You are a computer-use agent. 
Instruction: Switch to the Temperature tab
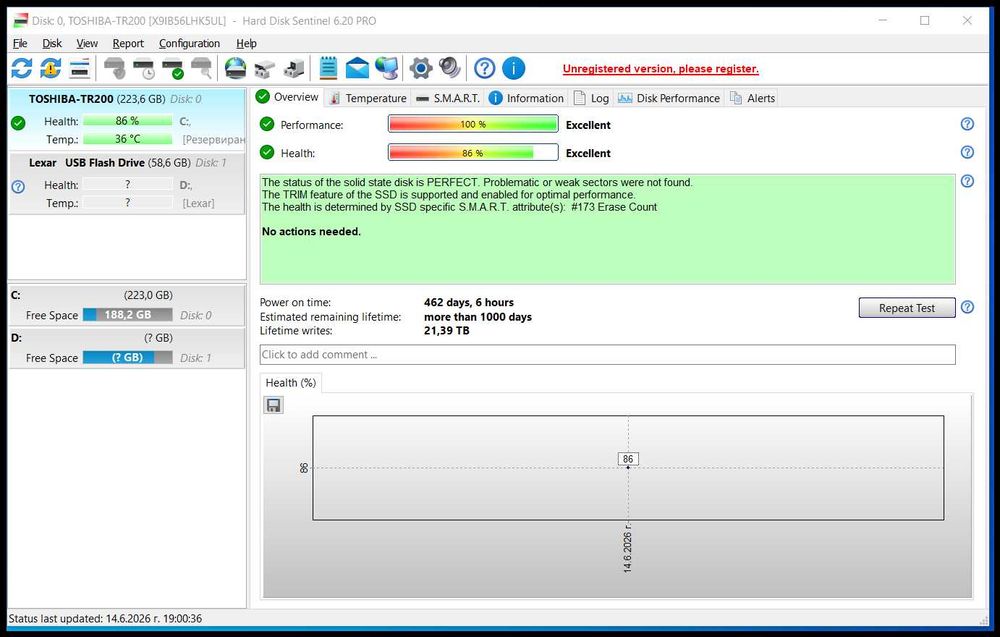pyautogui.click(x=368, y=98)
